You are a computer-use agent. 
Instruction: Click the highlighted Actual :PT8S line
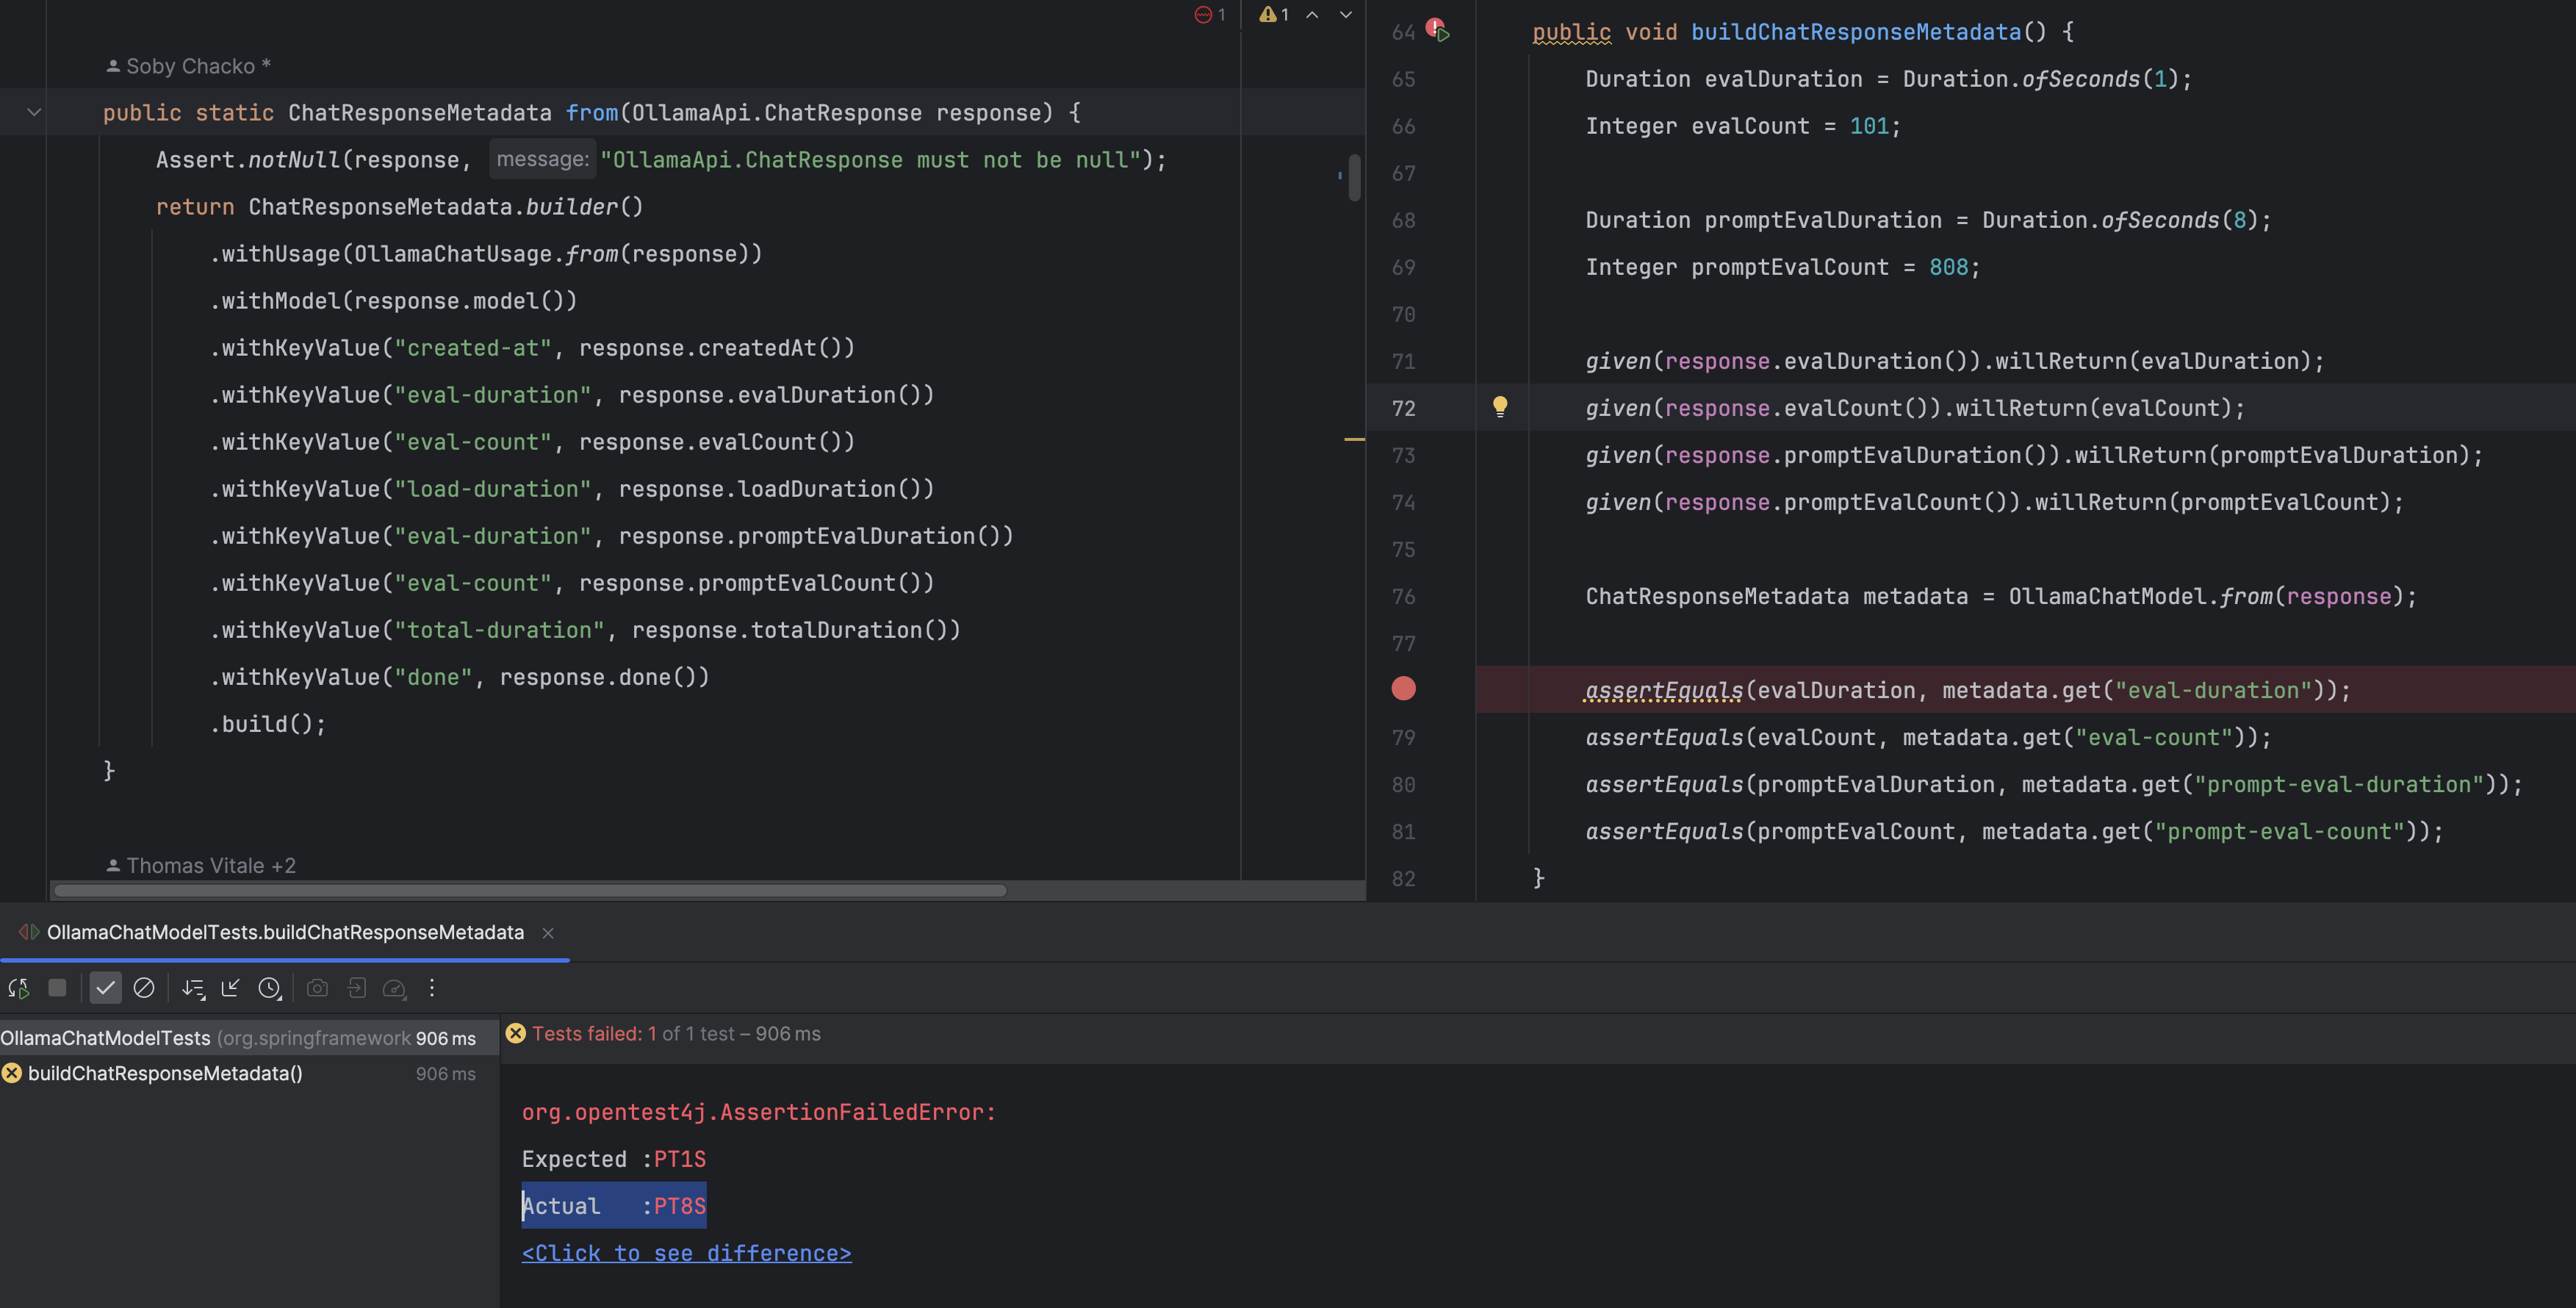tap(614, 1206)
